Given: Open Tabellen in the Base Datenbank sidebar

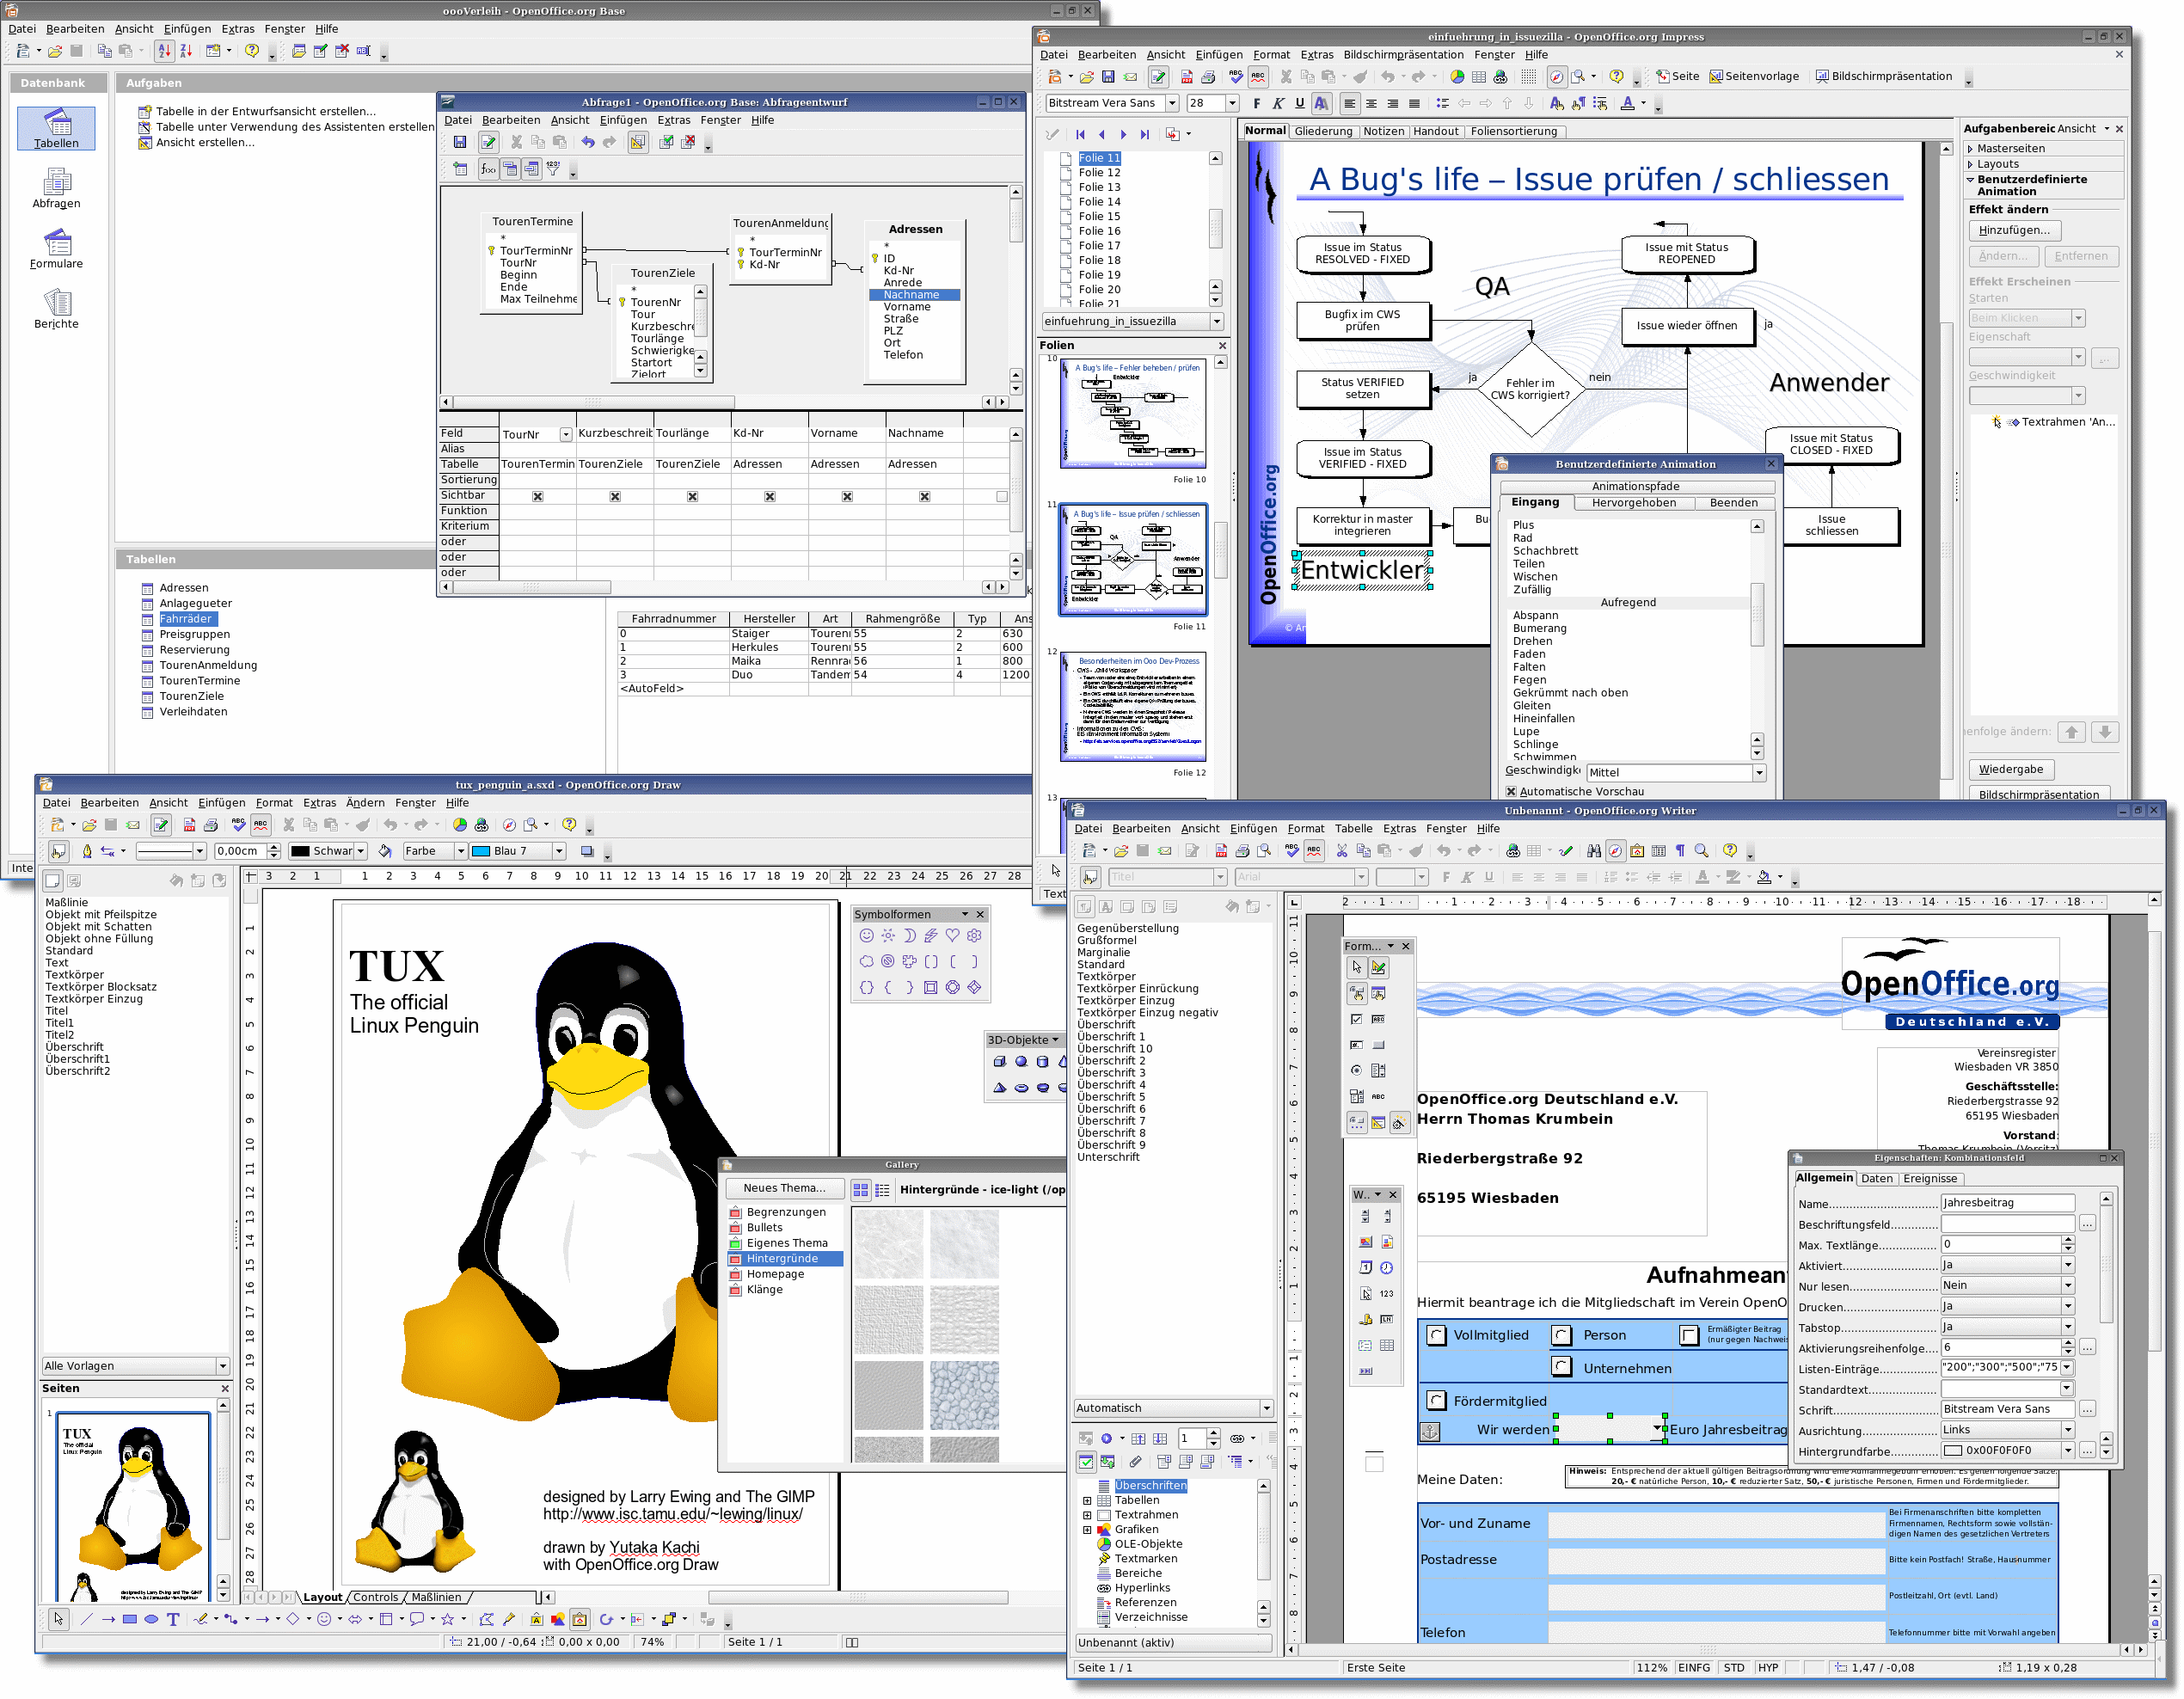Looking at the screenshot, I should click(x=56, y=128).
